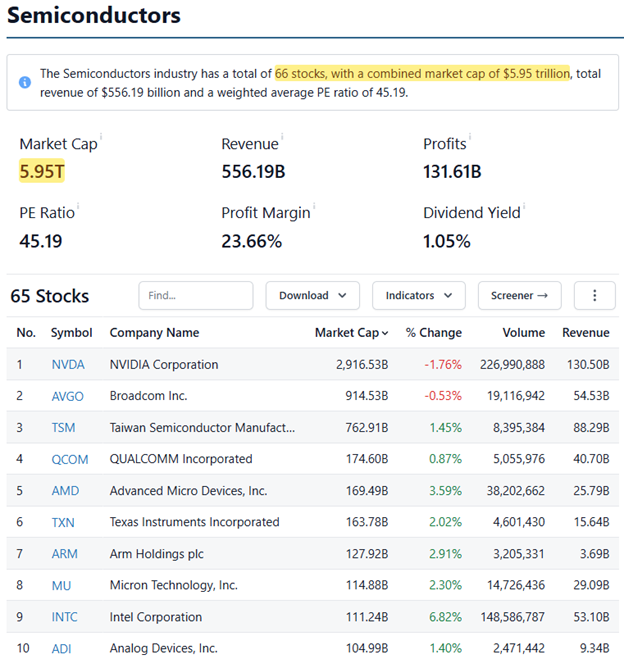Click the 65 Stocks heading
Screen dimensions: 624x659
(50, 296)
